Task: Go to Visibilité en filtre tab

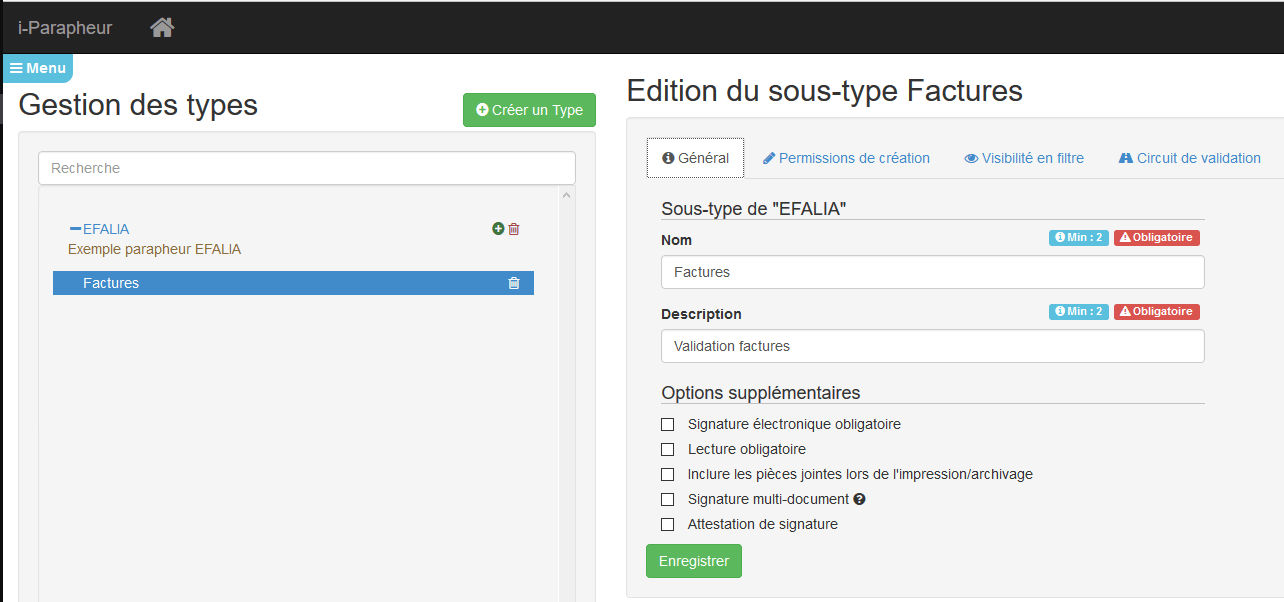Action: coord(1024,158)
